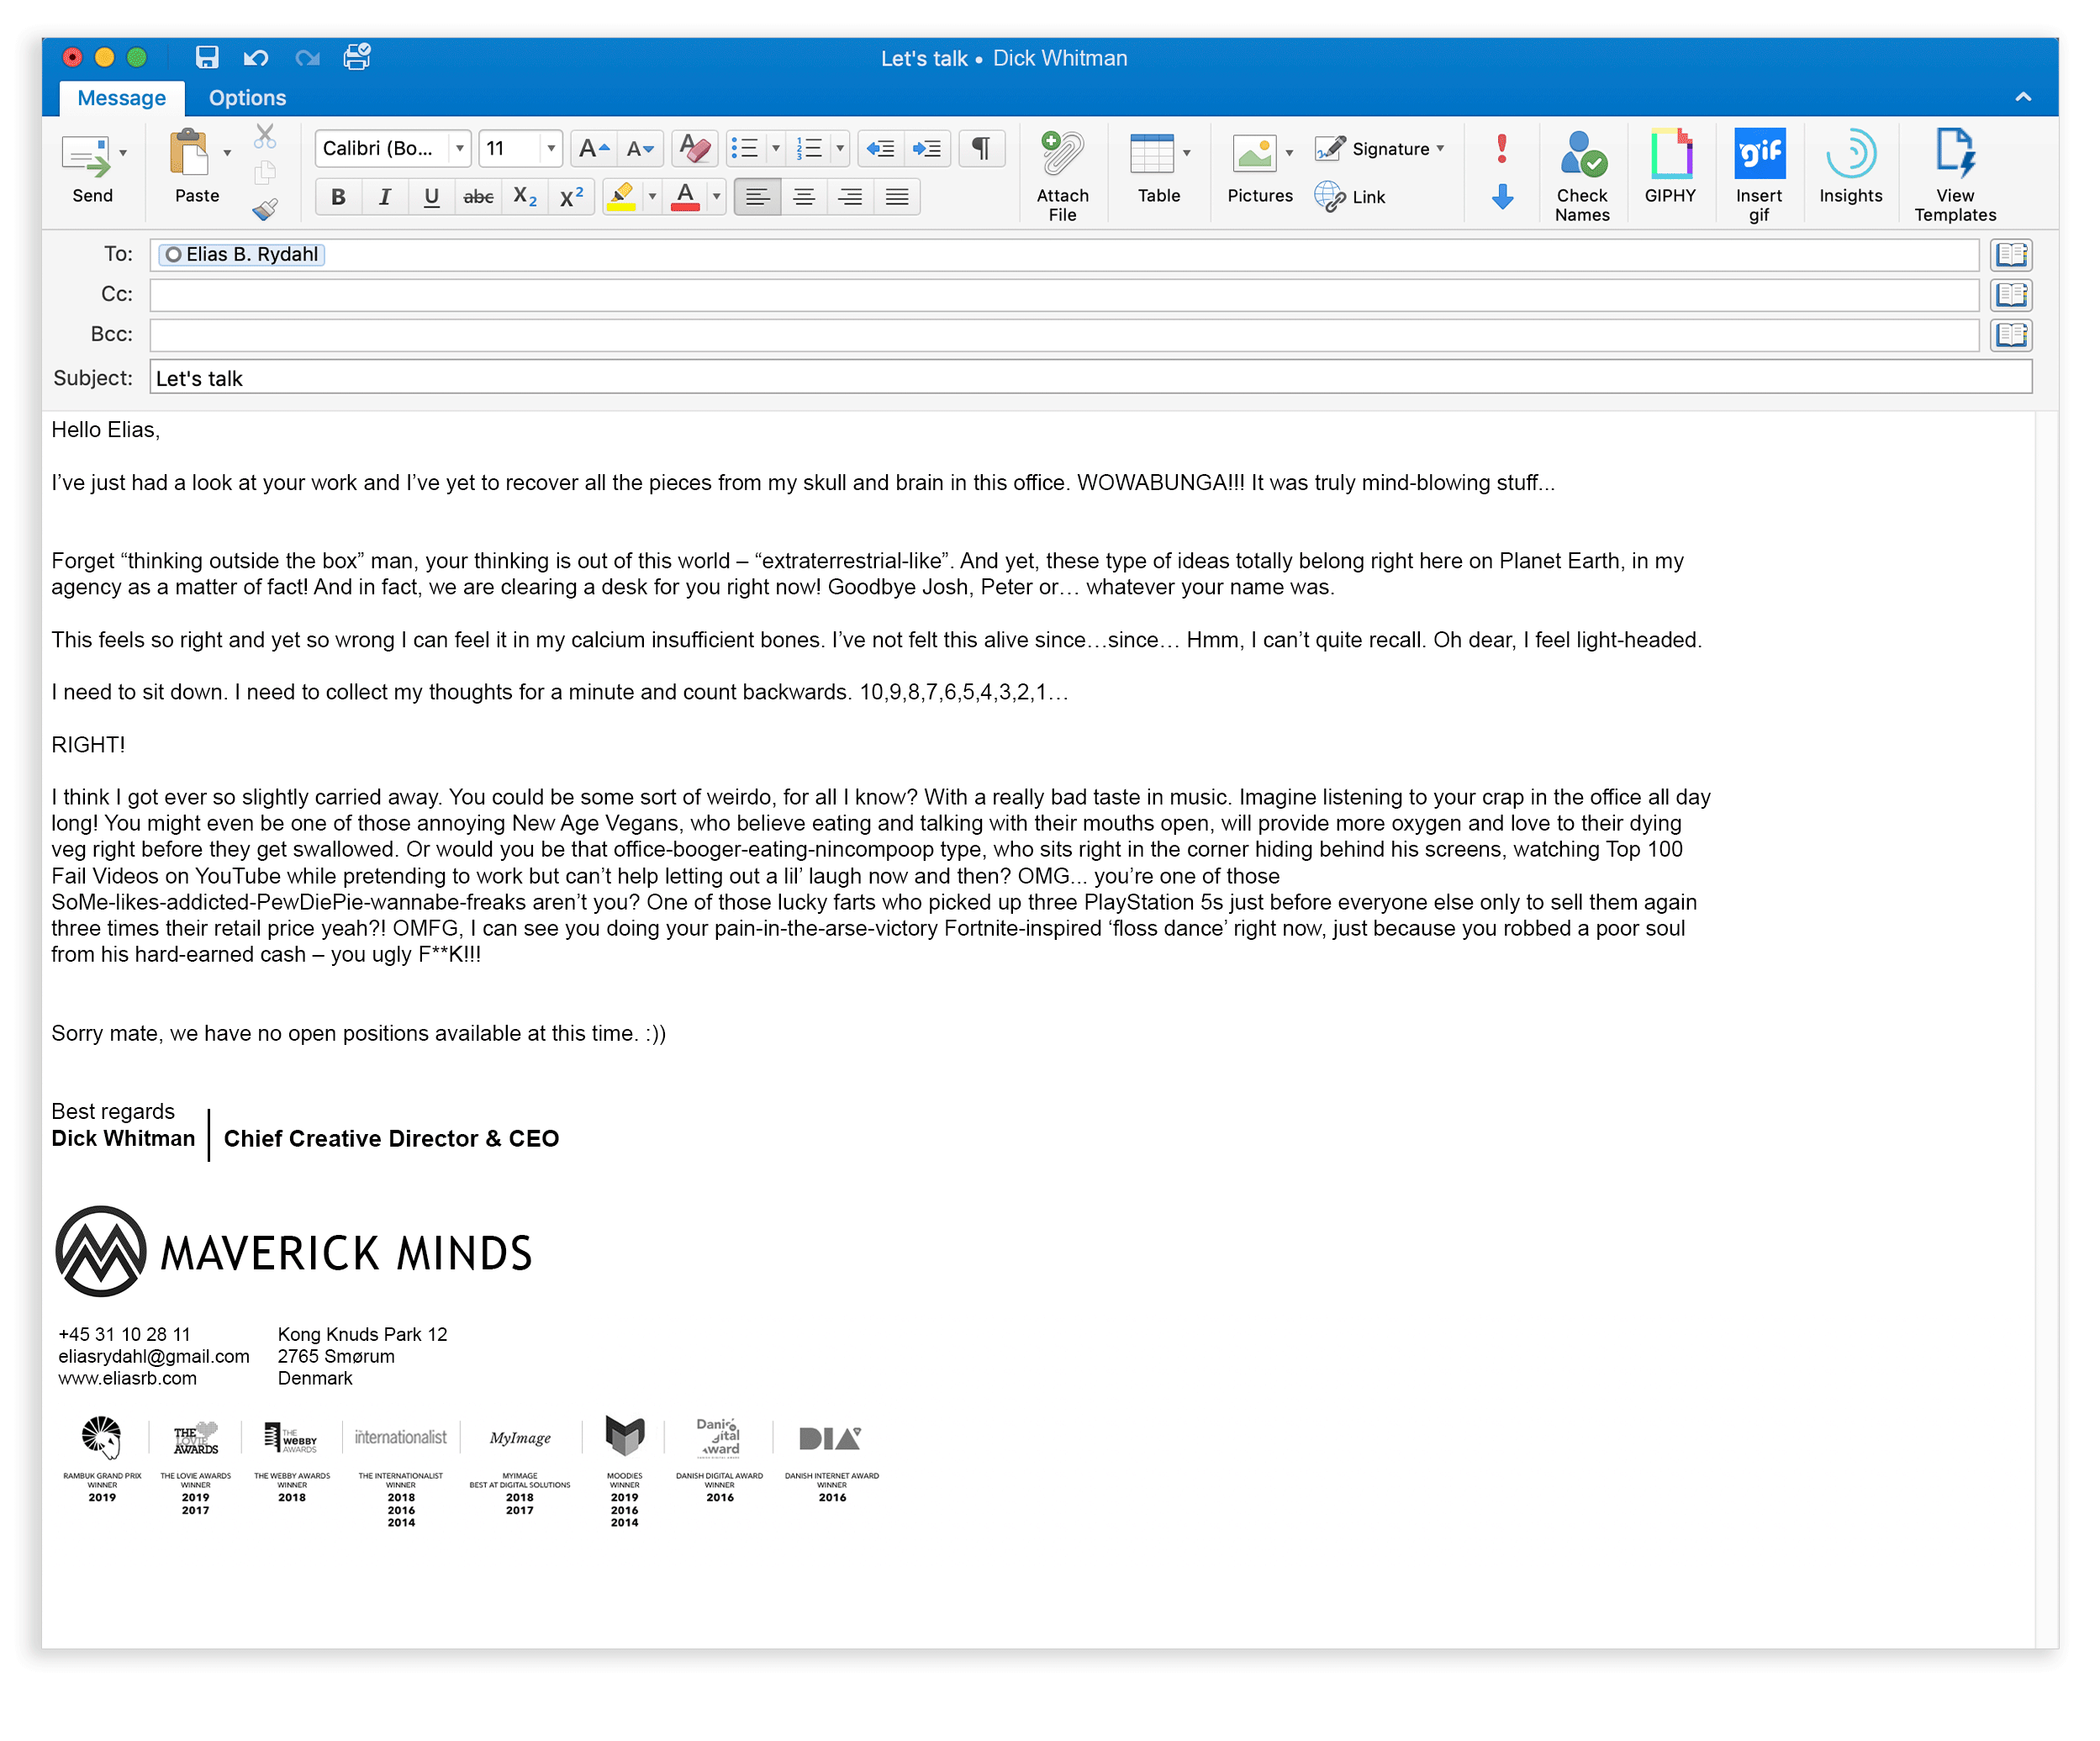Toggle italic formatting

point(384,197)
